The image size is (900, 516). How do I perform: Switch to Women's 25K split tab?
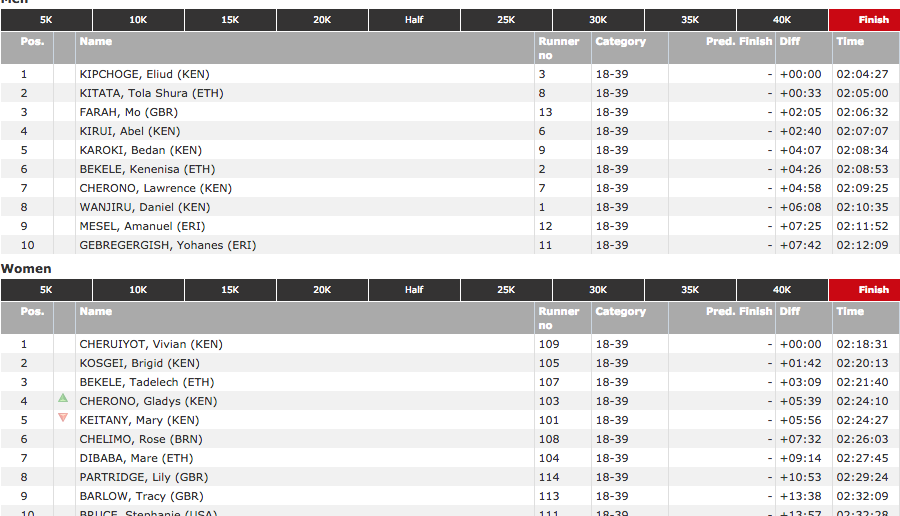(506, 290)
